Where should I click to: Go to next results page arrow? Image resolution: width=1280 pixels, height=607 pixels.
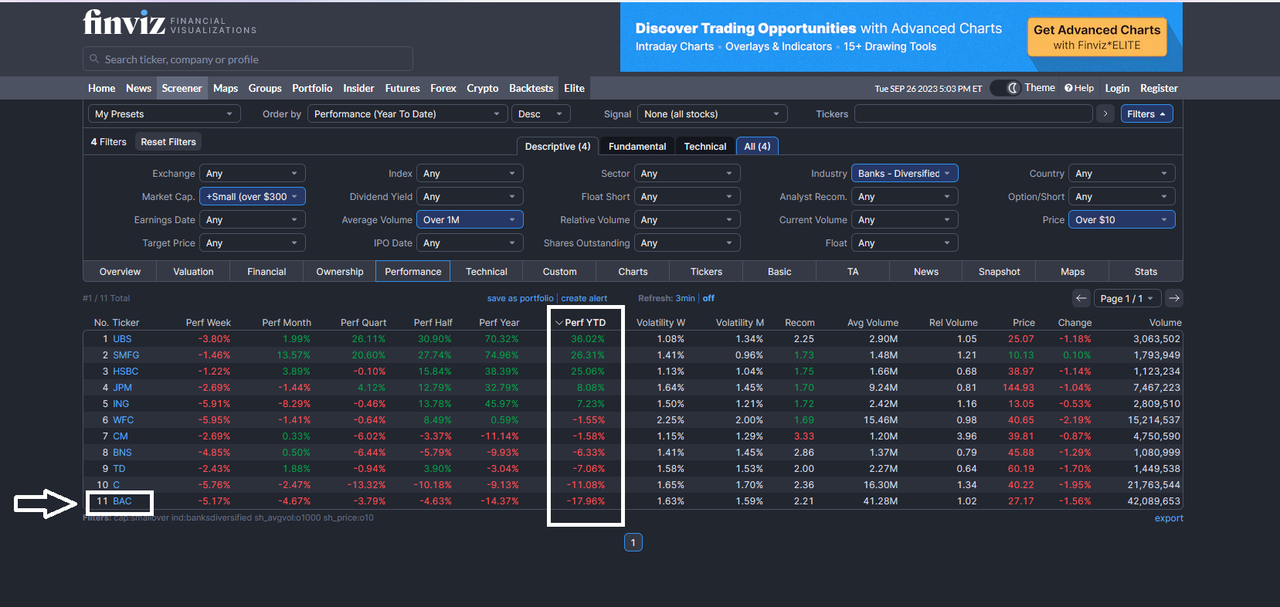pyautogui.click(x=1174, y=298)
